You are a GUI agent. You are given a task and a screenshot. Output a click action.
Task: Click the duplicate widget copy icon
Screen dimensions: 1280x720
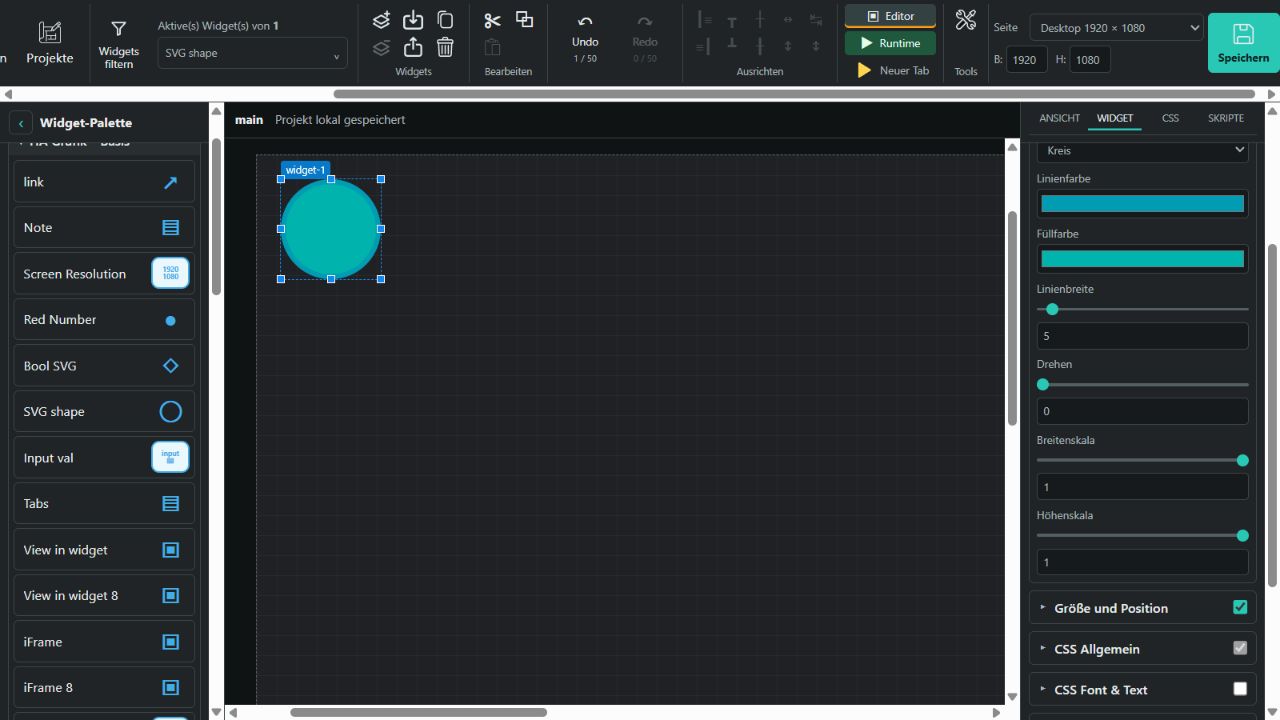click(445, 20)
